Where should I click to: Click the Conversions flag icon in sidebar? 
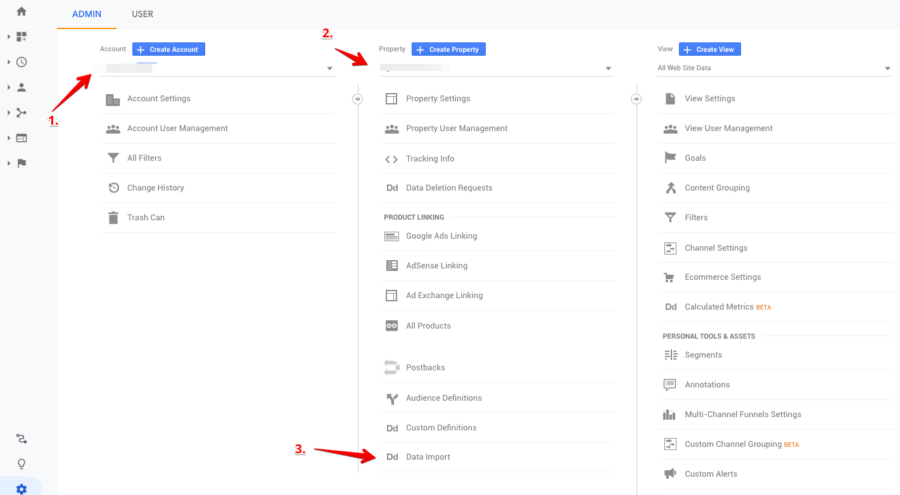[21, 163]
